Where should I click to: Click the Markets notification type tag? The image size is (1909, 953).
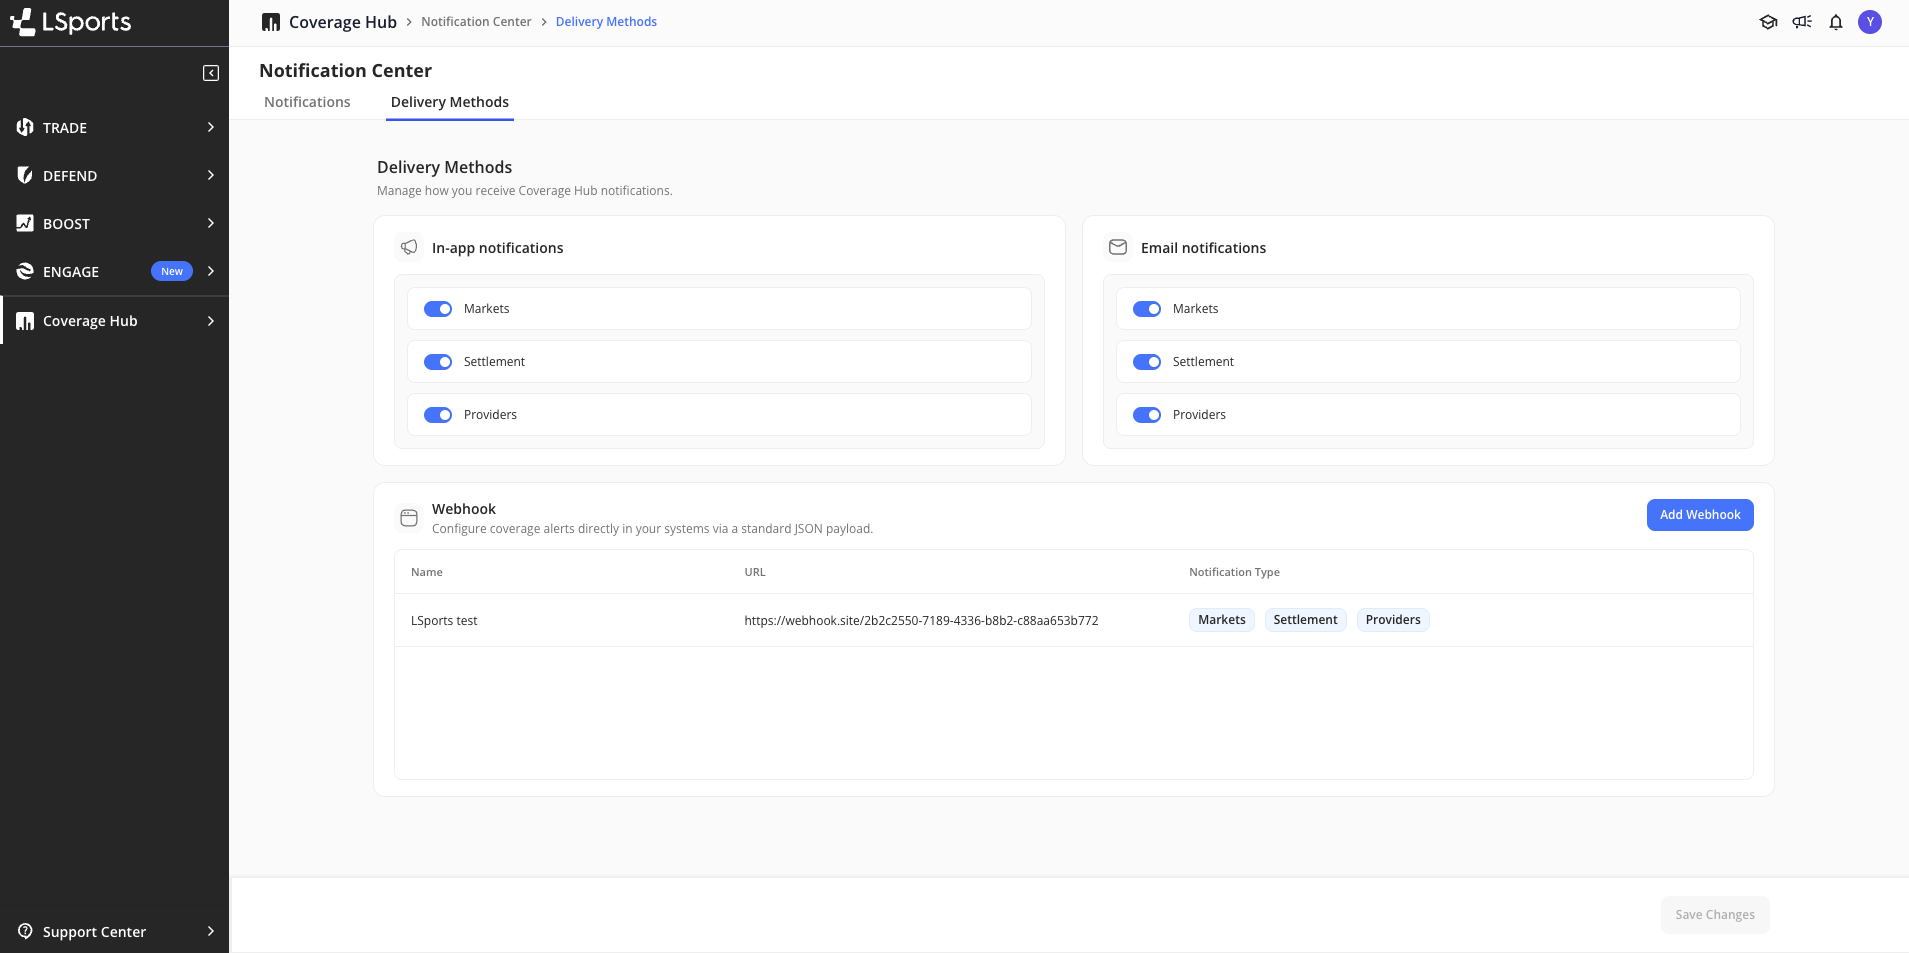point(1222,620)
